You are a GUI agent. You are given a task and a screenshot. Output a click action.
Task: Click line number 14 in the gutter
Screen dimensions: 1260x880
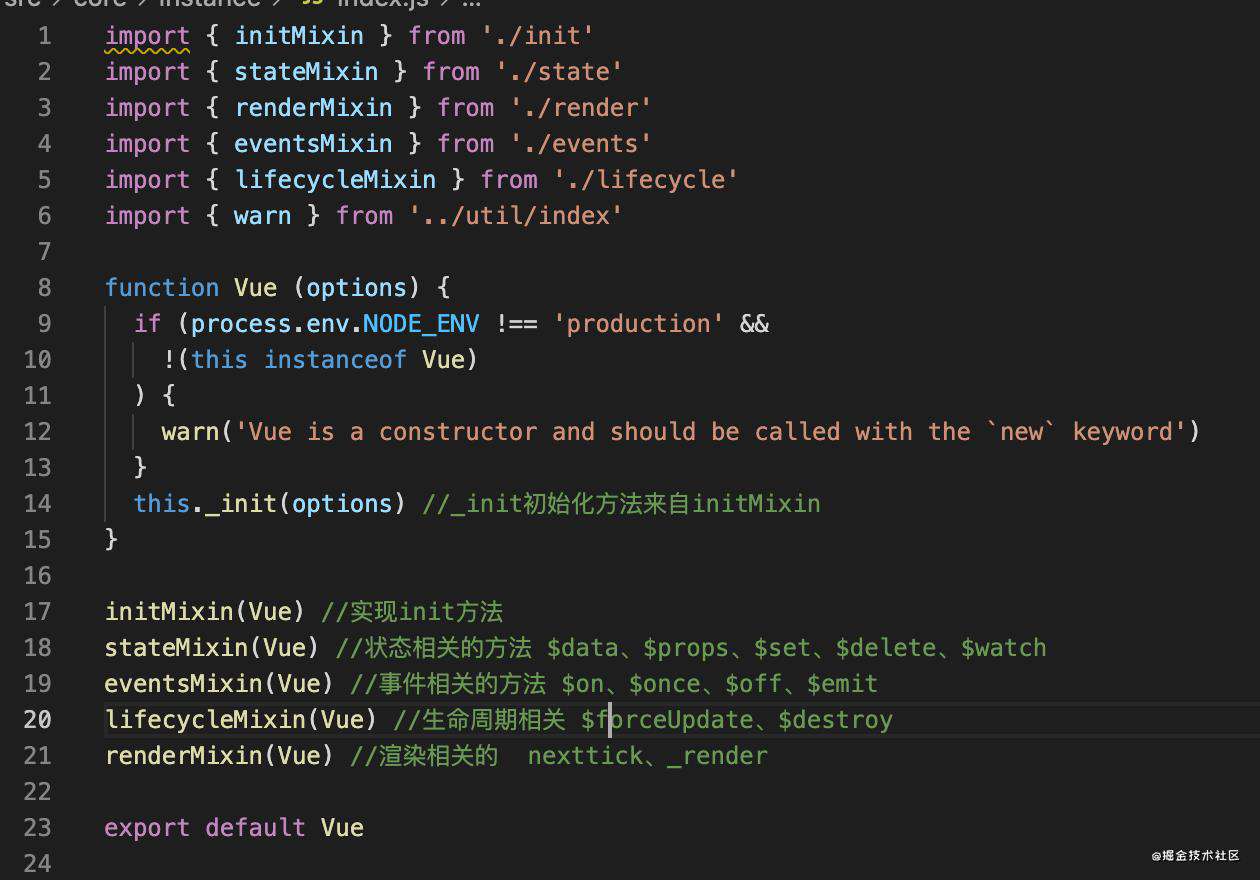coord(37,504)
